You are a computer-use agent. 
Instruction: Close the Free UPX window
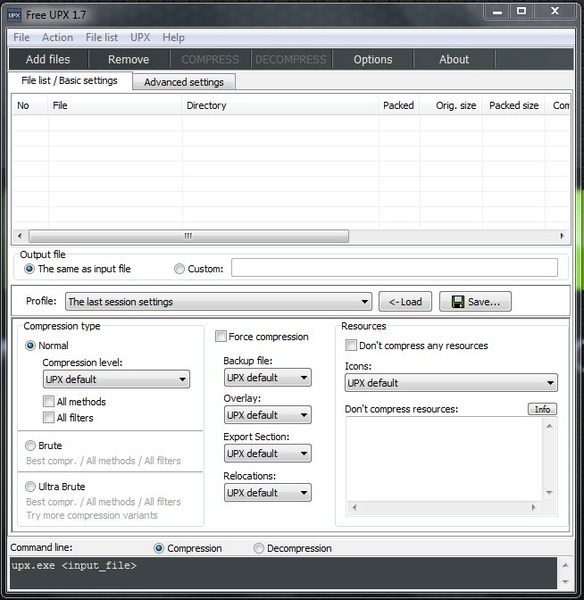tap(555, 11)
